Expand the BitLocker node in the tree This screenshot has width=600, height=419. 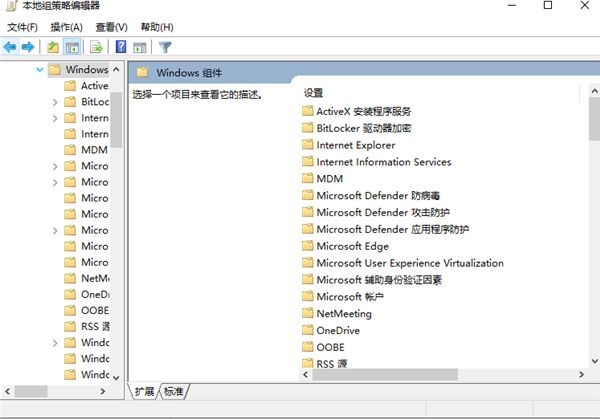55,102
